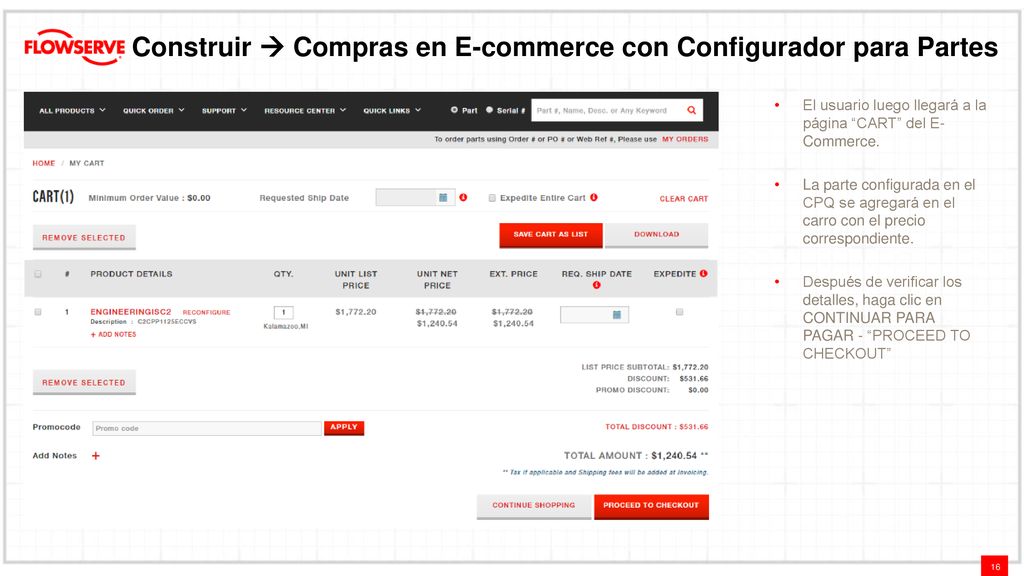Click the DOWNLOAD button

tap(656, 234)
